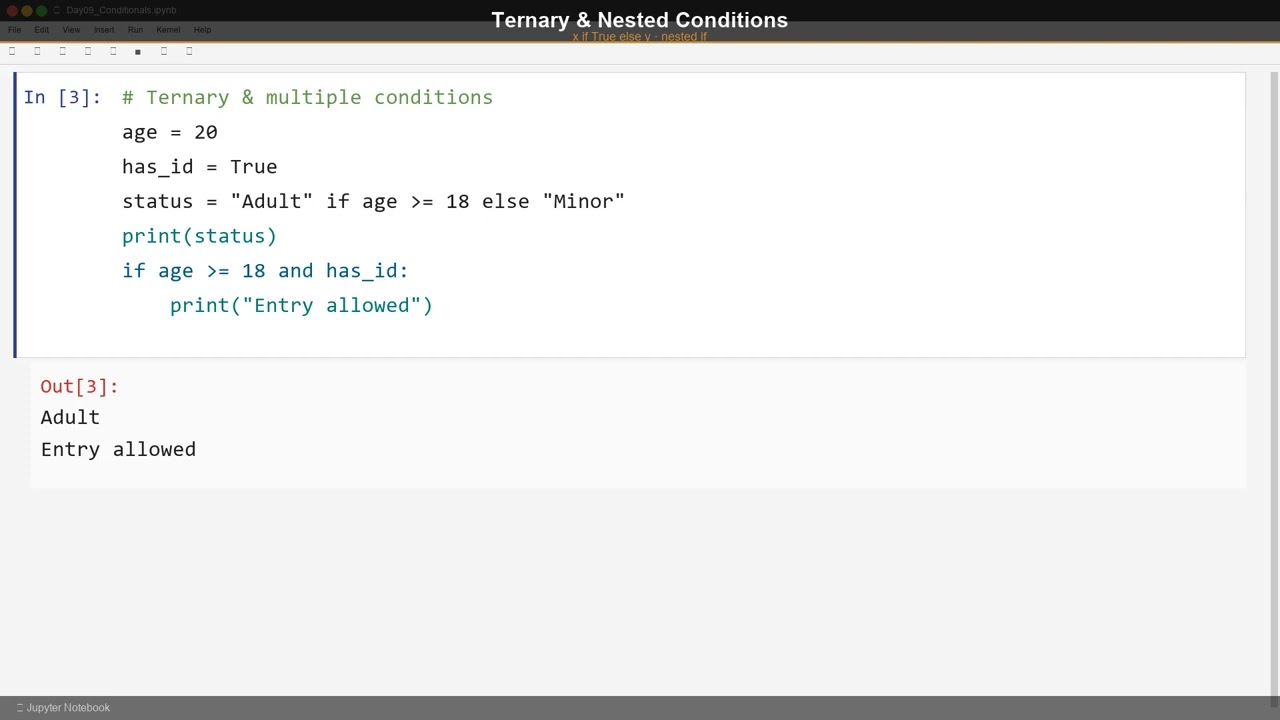Viewport: 1280px width, 720px height.
Task: Click the leftmost toolbar icon below File
Action: pos(12,51)
